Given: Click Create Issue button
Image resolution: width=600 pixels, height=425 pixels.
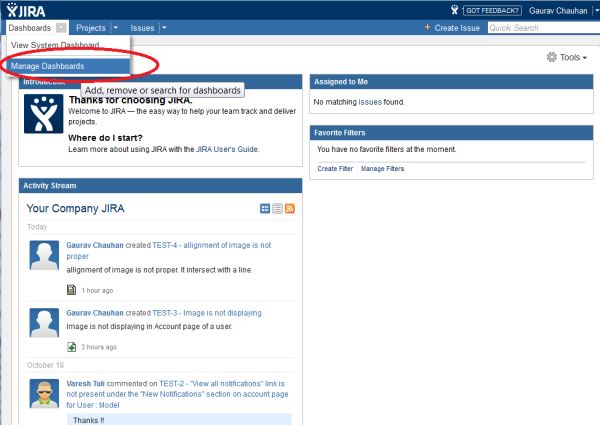Looking at the screenshot, I should tap(457, 28).
